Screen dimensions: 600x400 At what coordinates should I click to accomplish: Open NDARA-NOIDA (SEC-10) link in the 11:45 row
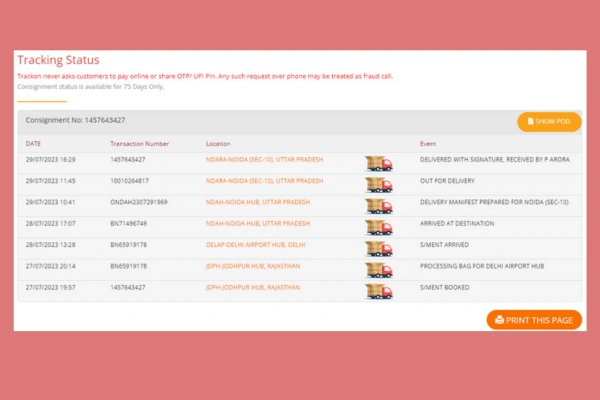(x=264, y=181)
